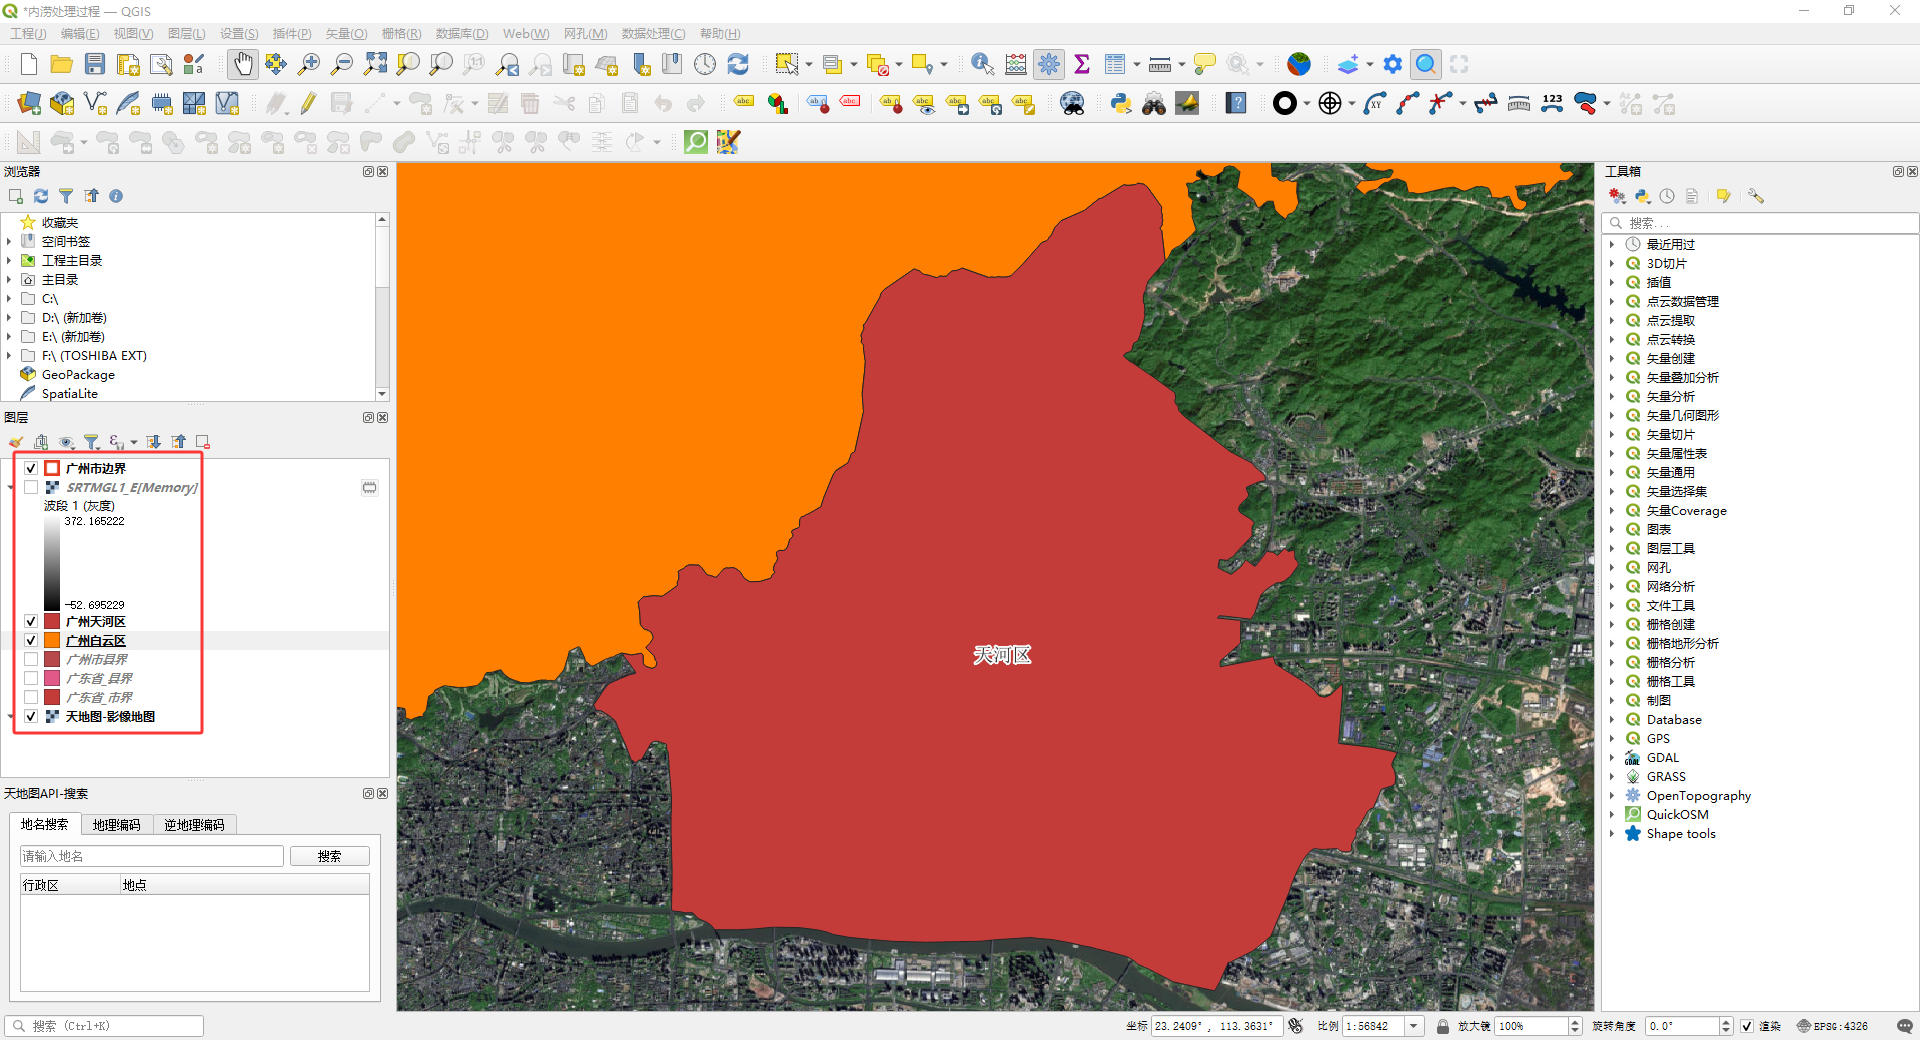
Task: Open the QuickOSM magnifier icon in third toolbar
Action: [695, 142]
